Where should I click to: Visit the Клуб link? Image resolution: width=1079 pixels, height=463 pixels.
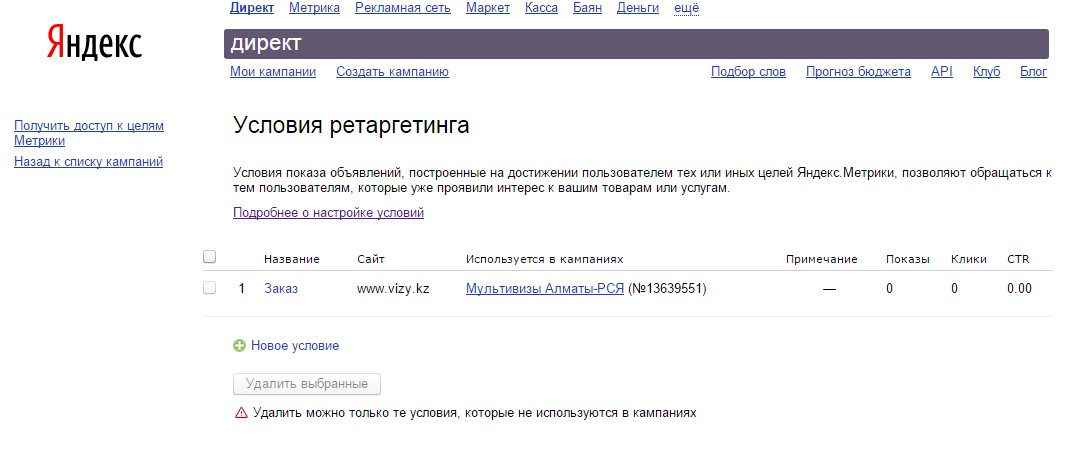pos(986,72)
